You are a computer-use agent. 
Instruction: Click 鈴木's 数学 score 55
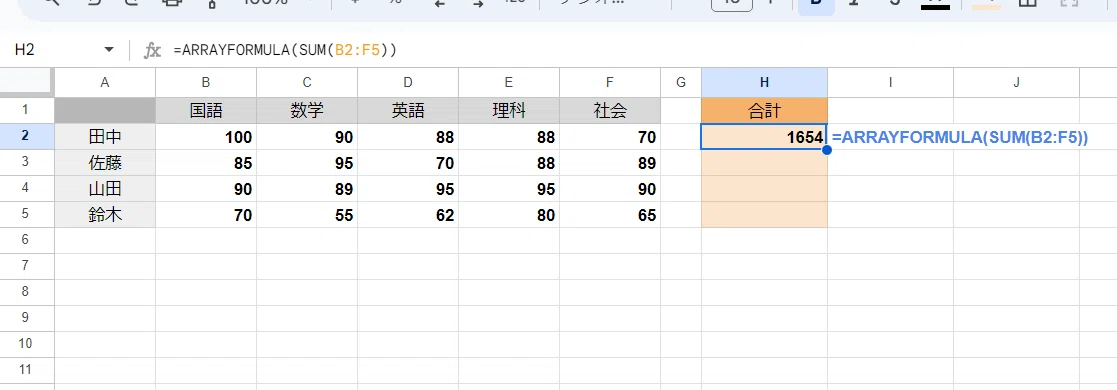(307, 215)
